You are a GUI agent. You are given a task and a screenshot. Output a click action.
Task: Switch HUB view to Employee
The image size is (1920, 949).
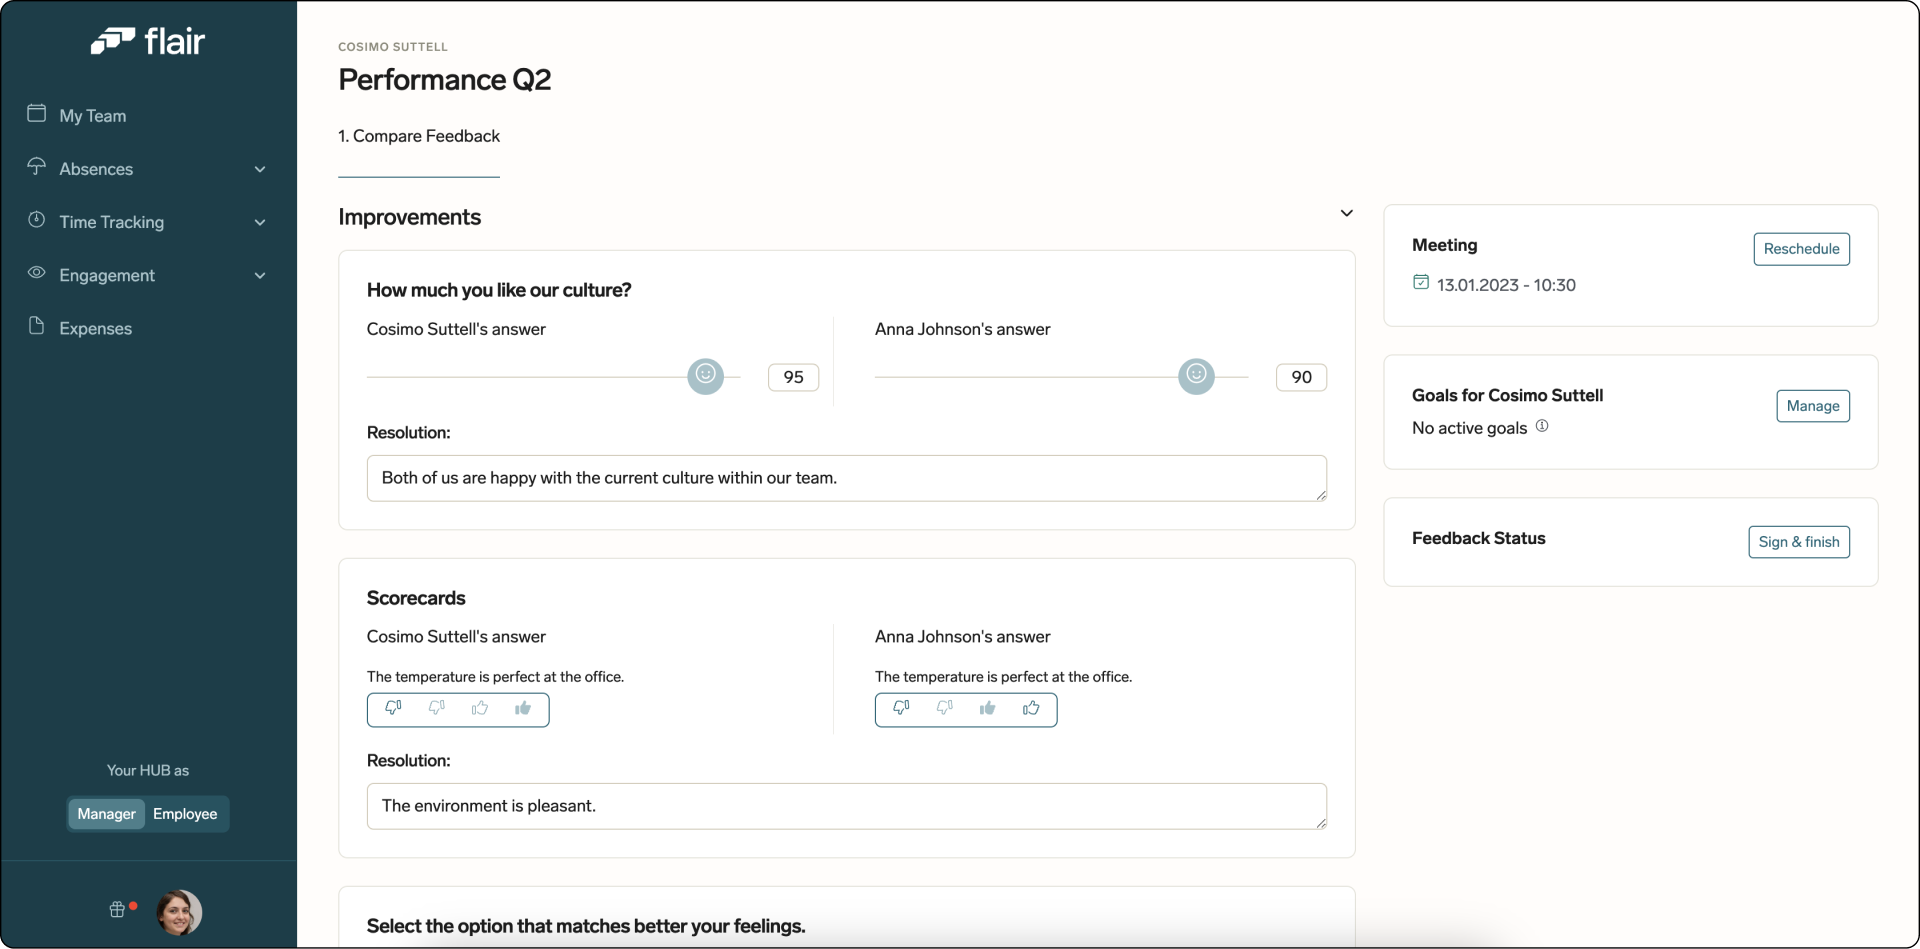(x=184, y=813)
